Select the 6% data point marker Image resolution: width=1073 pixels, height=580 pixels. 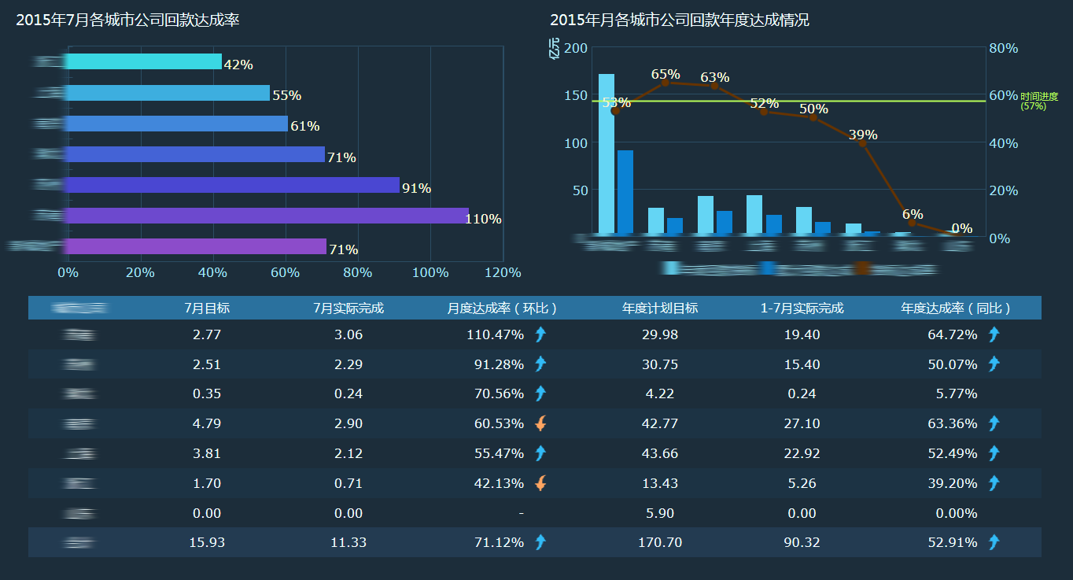[912, 223]
